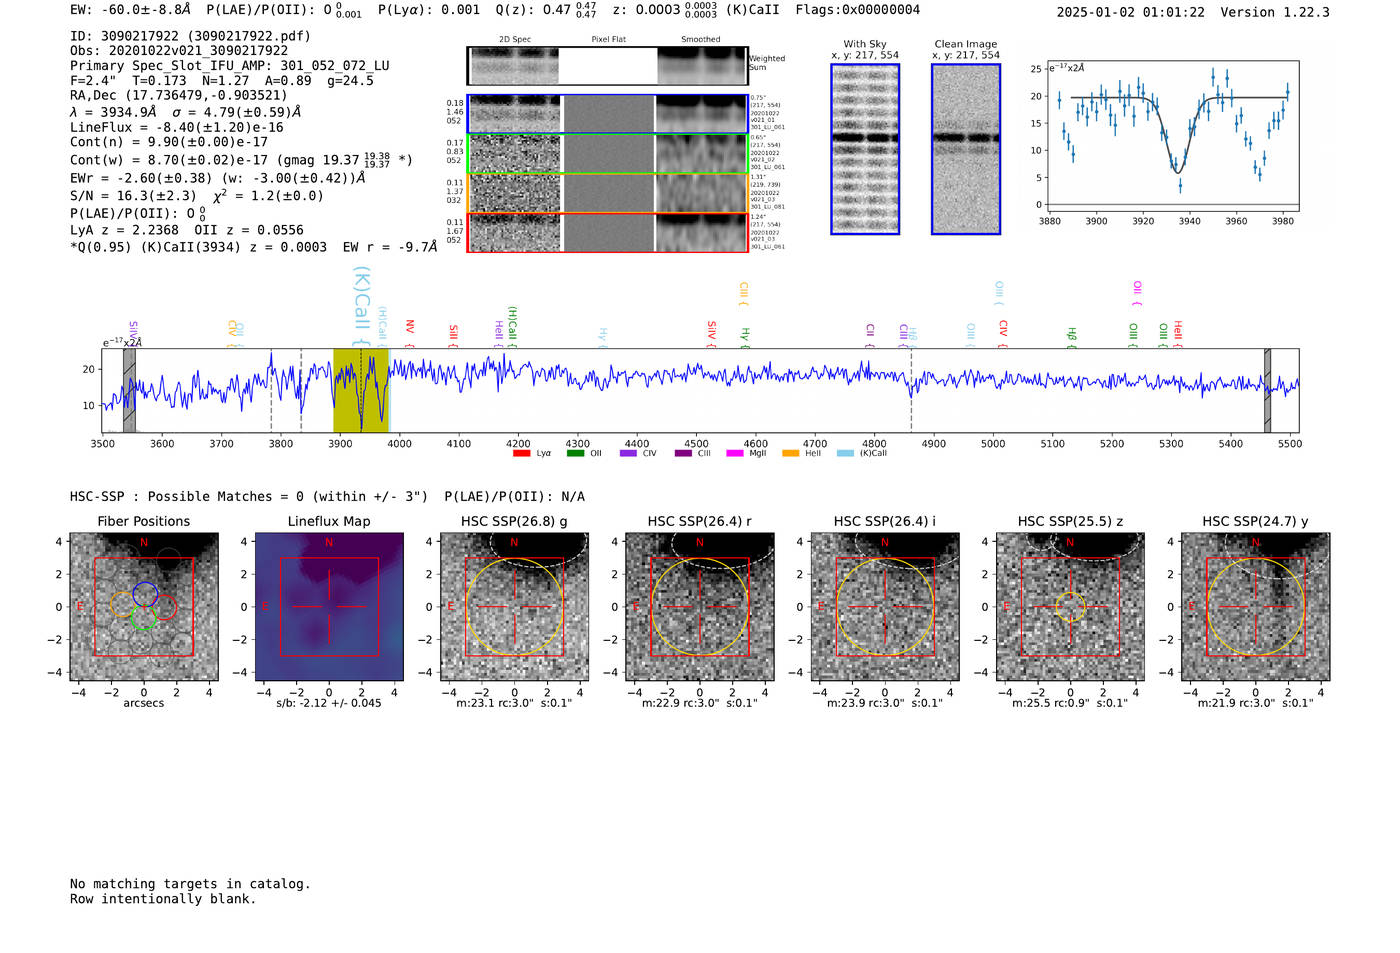Click the 'No matching targets in catalog.' text
Image resolution: width=1400 pixels, height=953 pixels.
(190, 884)
